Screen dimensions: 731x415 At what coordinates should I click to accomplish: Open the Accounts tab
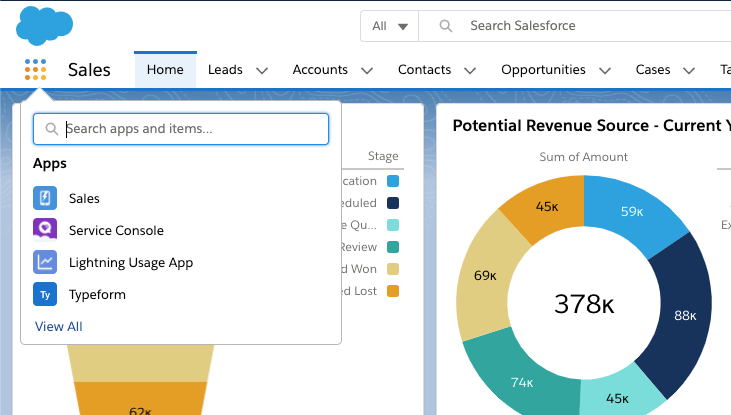[x=320, y=69]
